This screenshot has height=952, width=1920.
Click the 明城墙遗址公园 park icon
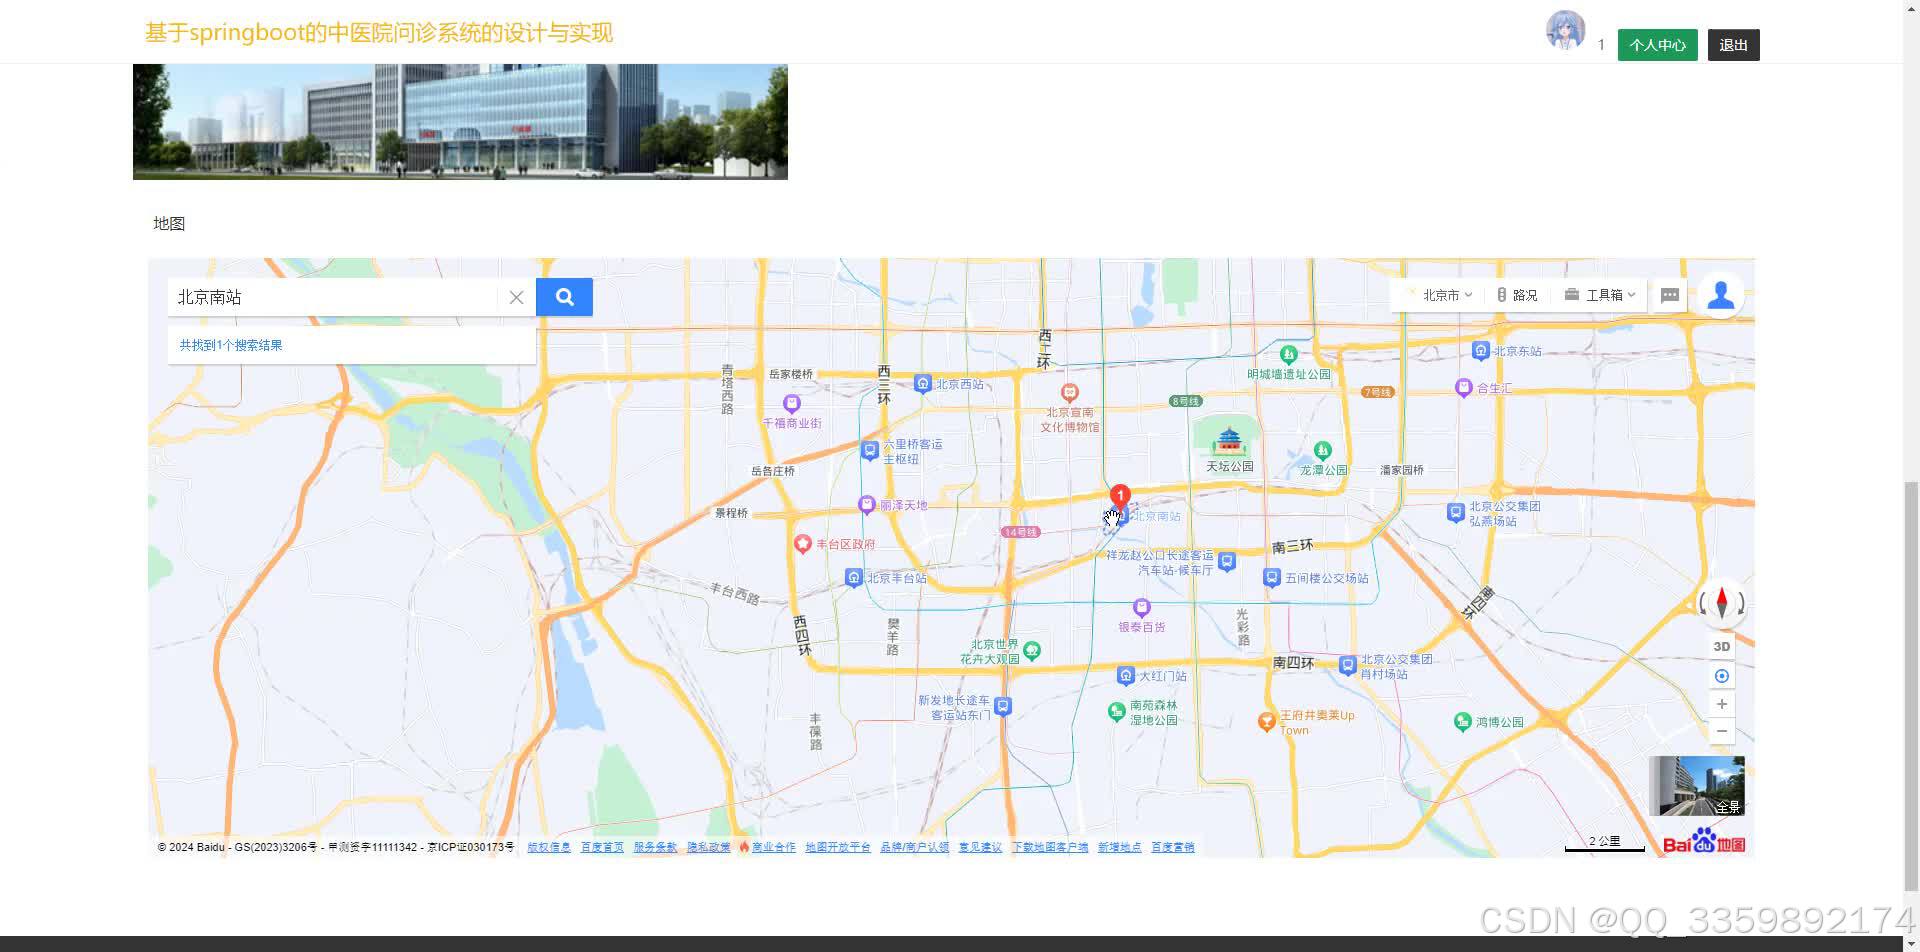click(1289, 355)
